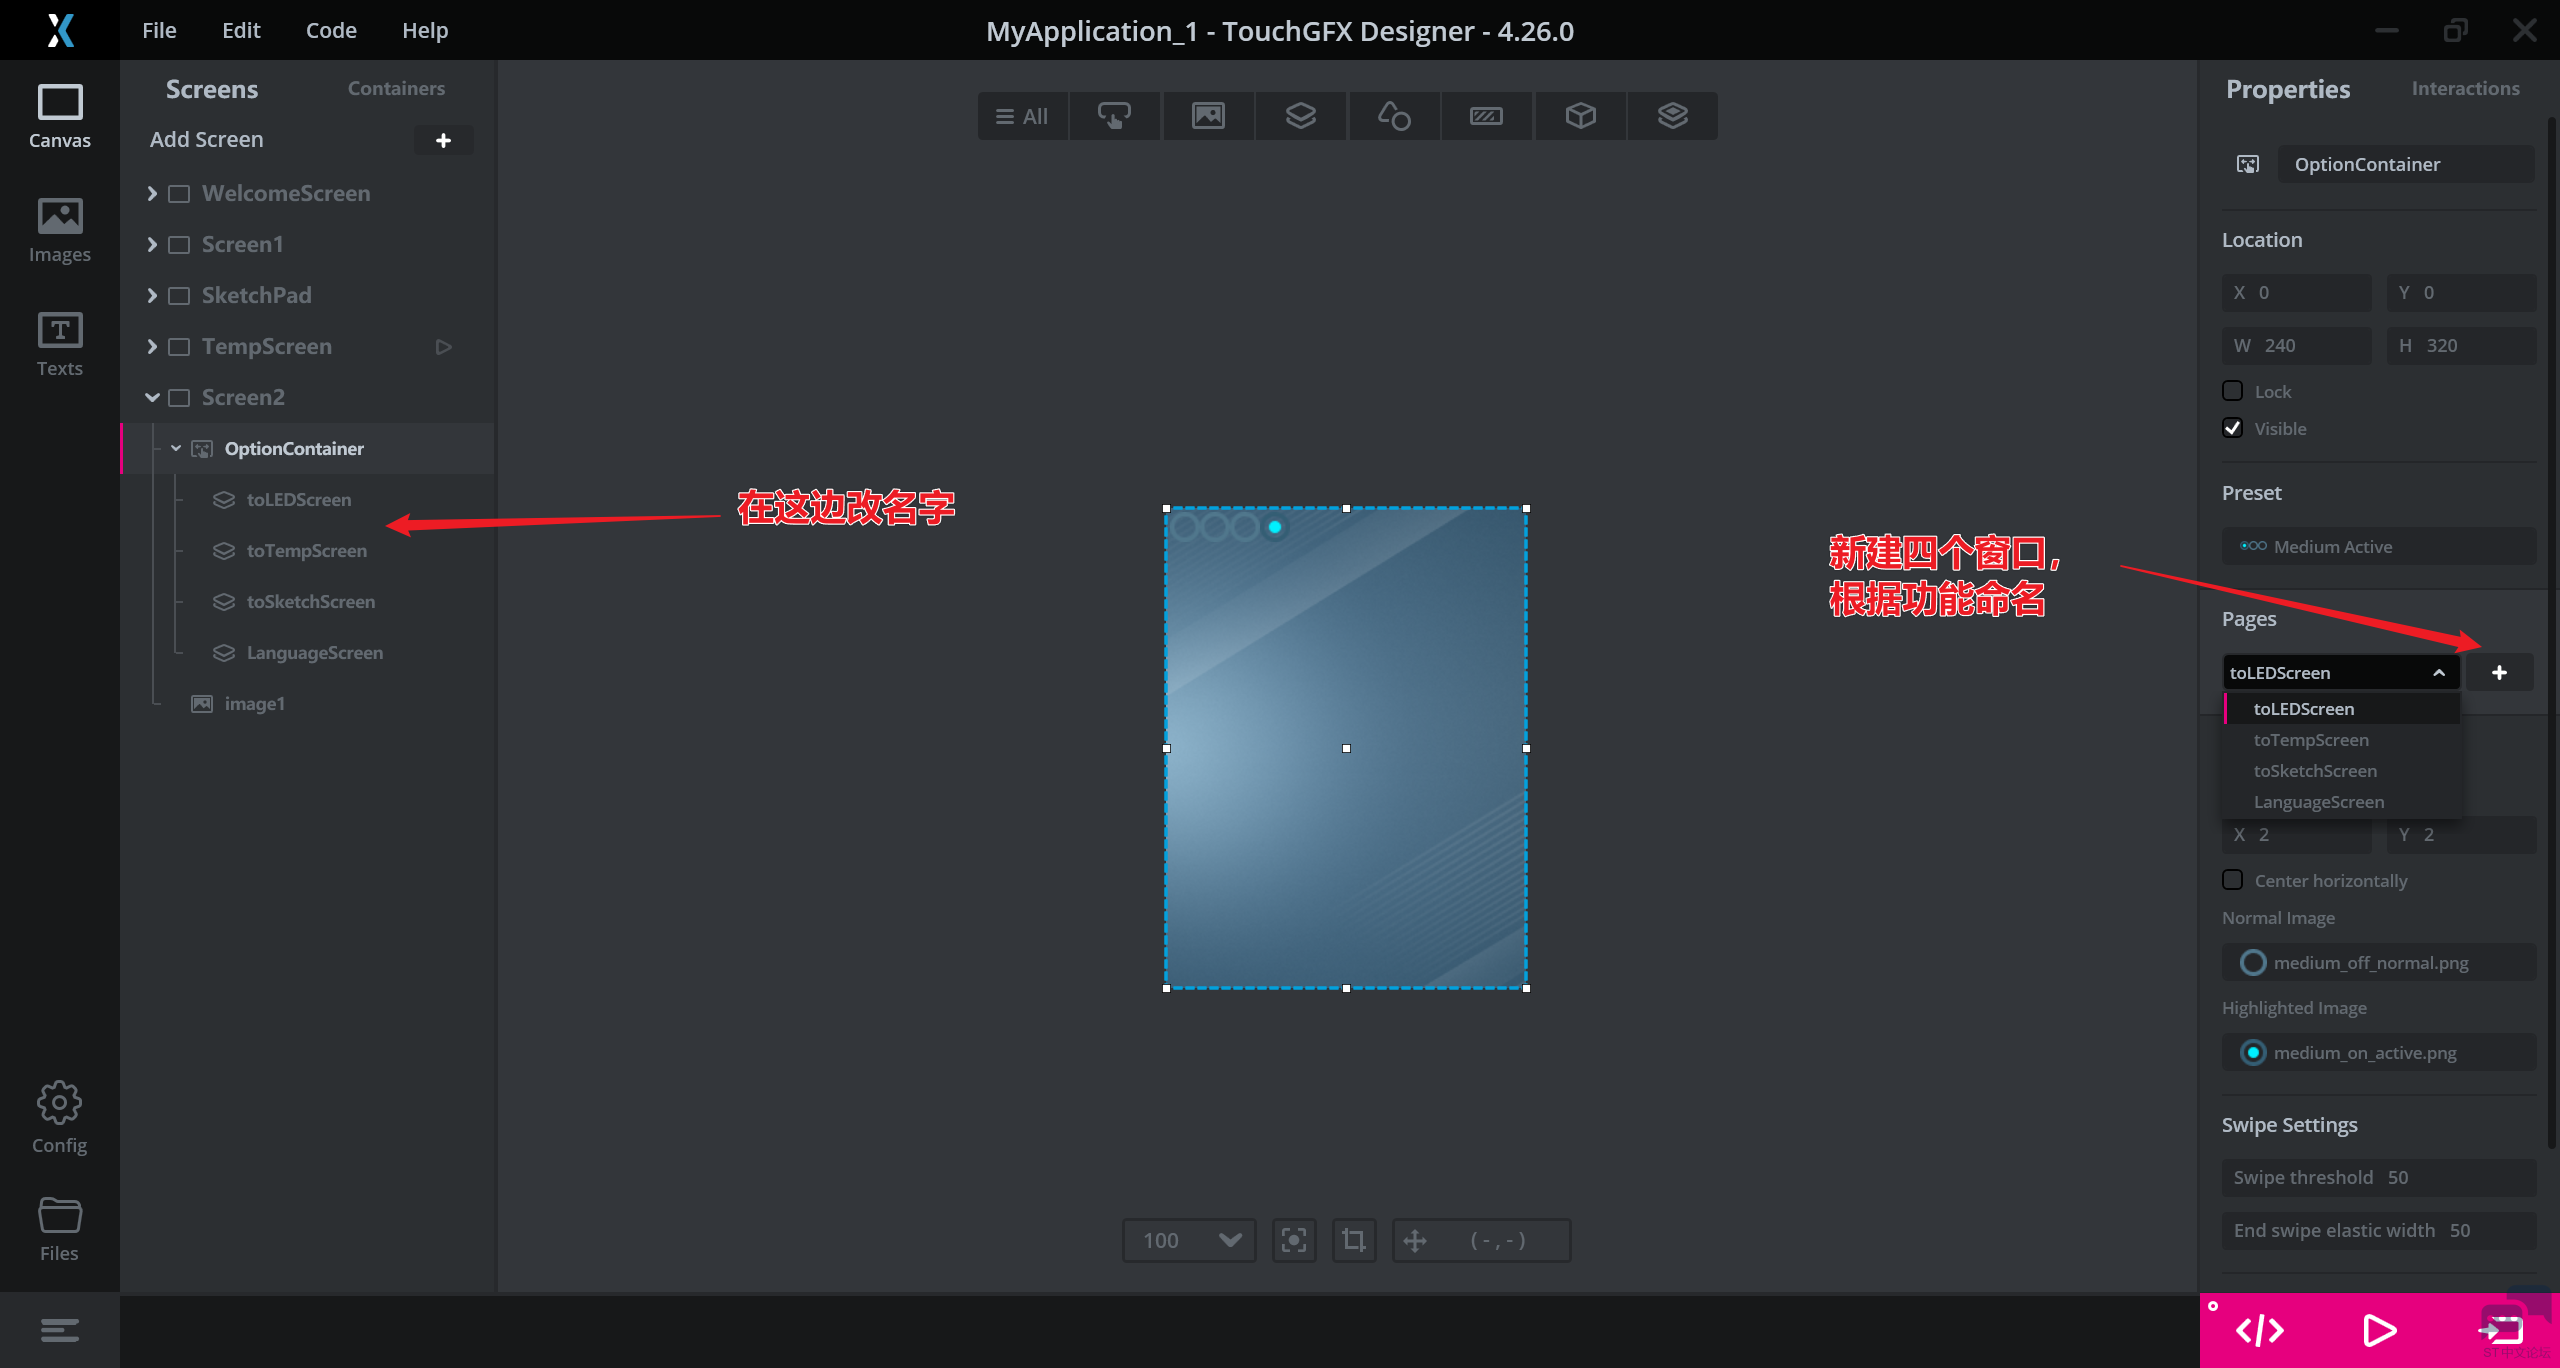Add a new page with plus button

click(2499, 672)
